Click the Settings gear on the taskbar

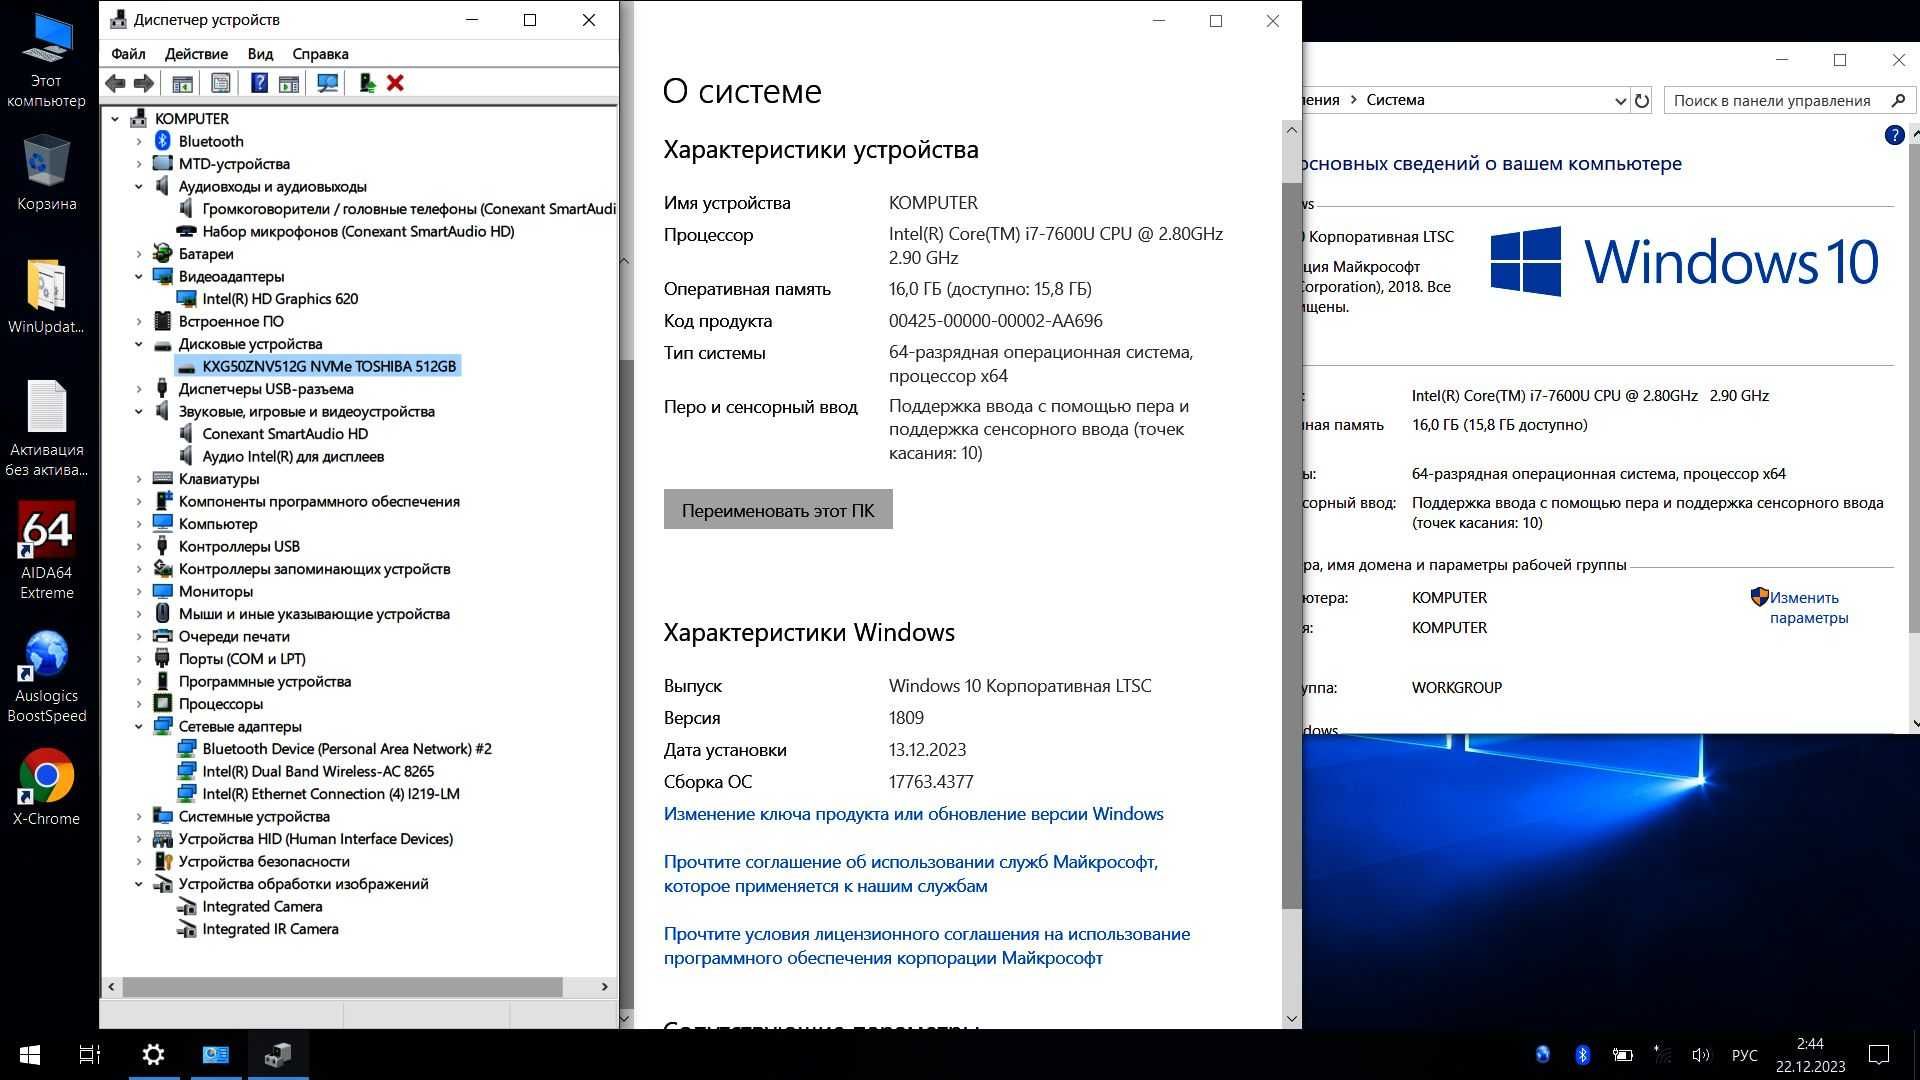(x=153, y=1054)
